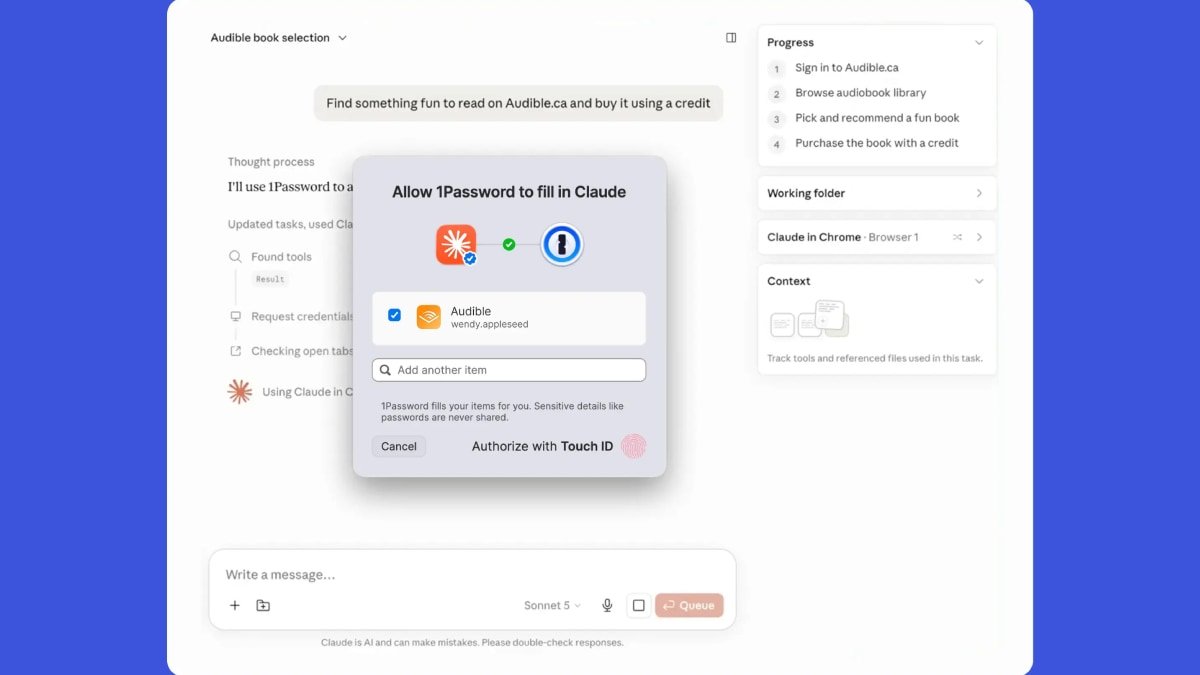Click Cancel in the 1Password dialog
Screen dimensions: 1200x675
pyautogui.click(x=399, y=446)
